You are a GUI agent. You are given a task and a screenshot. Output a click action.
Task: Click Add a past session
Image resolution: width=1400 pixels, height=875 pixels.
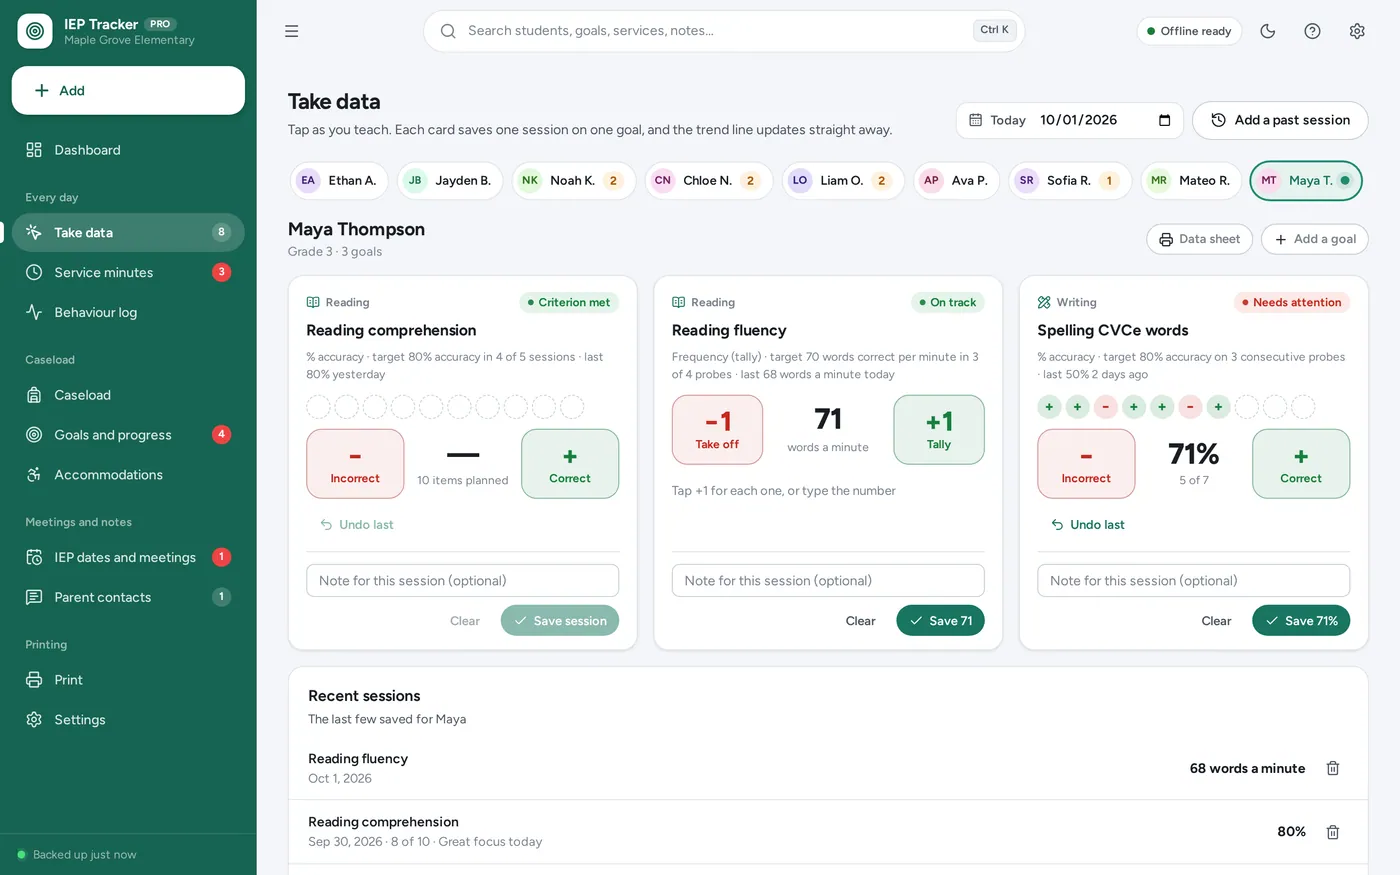[1280, 120]
